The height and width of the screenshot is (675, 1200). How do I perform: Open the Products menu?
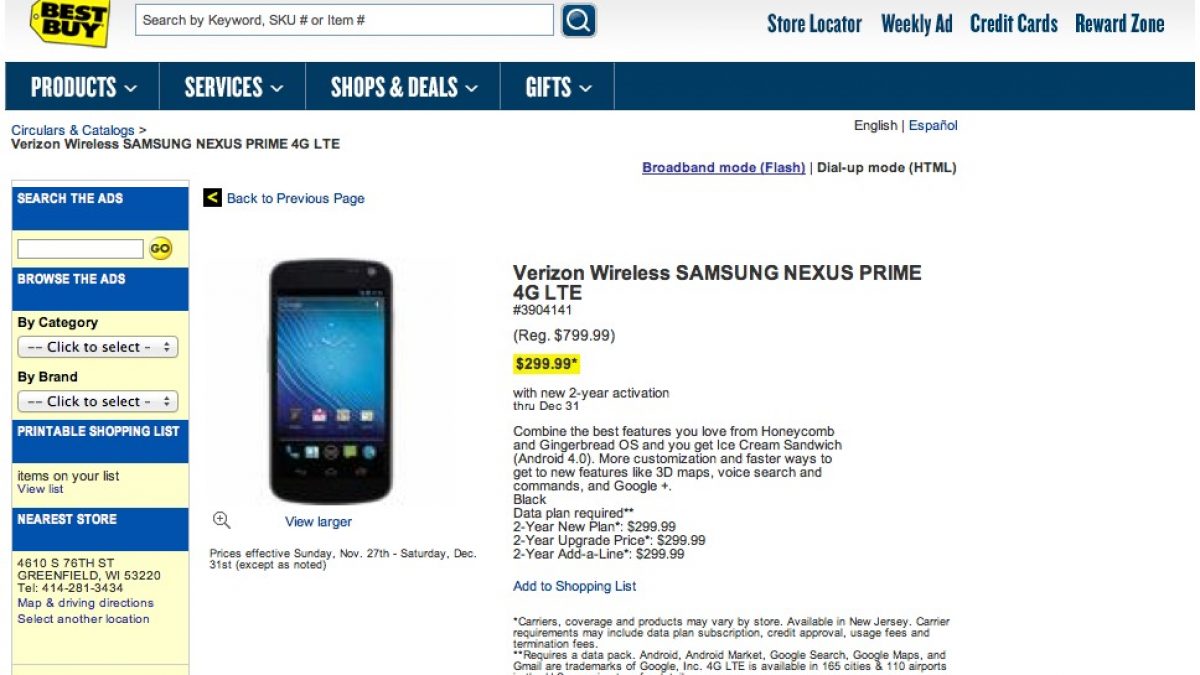[x=83, y=87]
